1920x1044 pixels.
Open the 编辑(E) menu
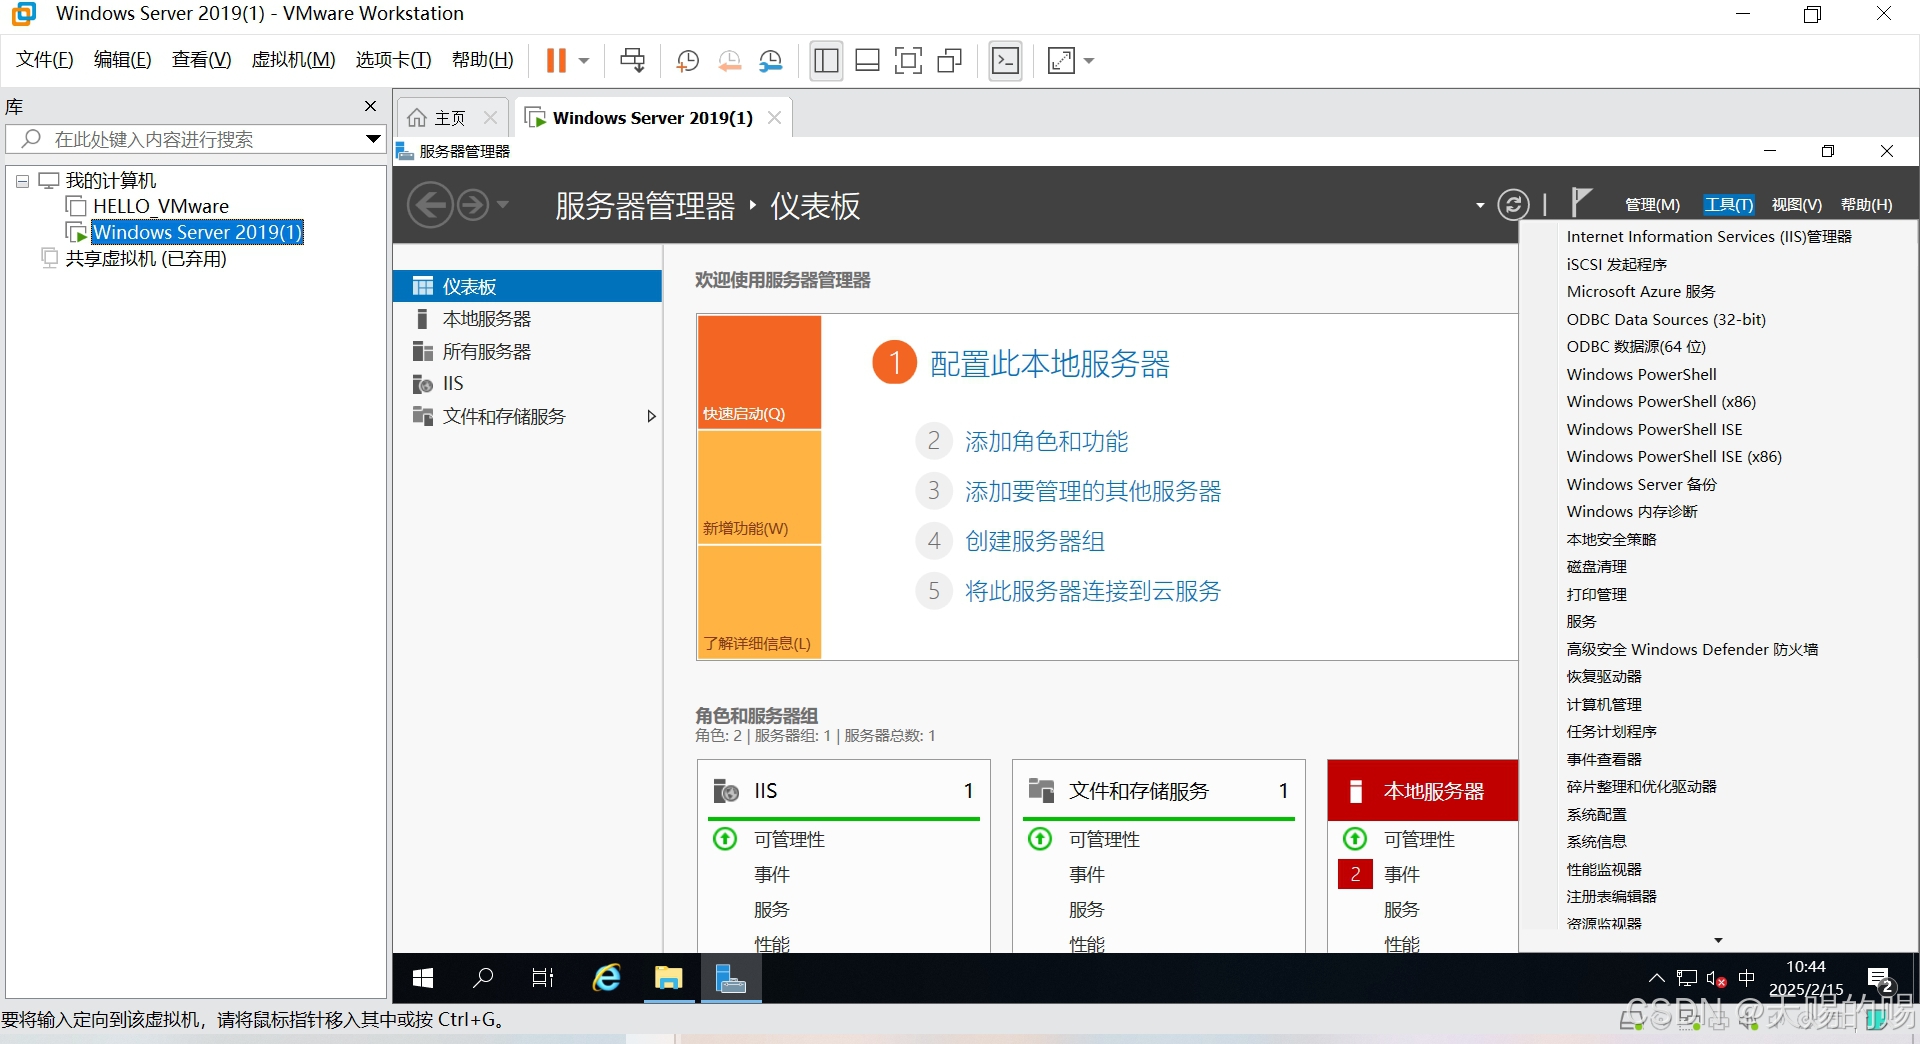(122, 60)
